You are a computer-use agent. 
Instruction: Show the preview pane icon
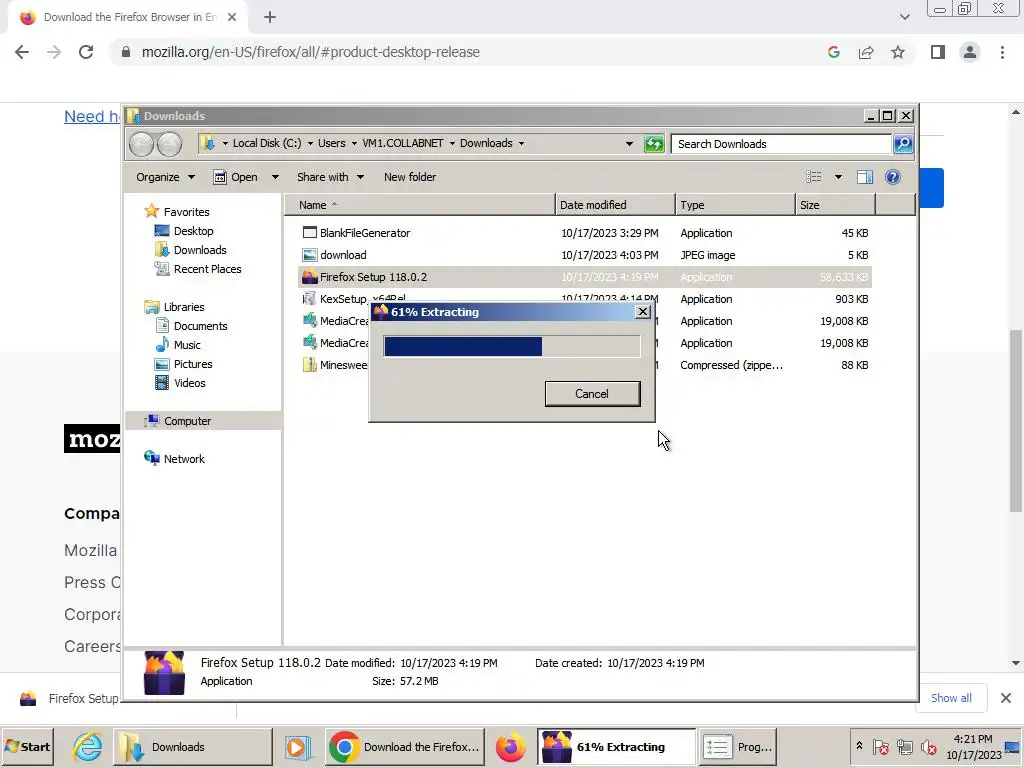click(865, 177)
